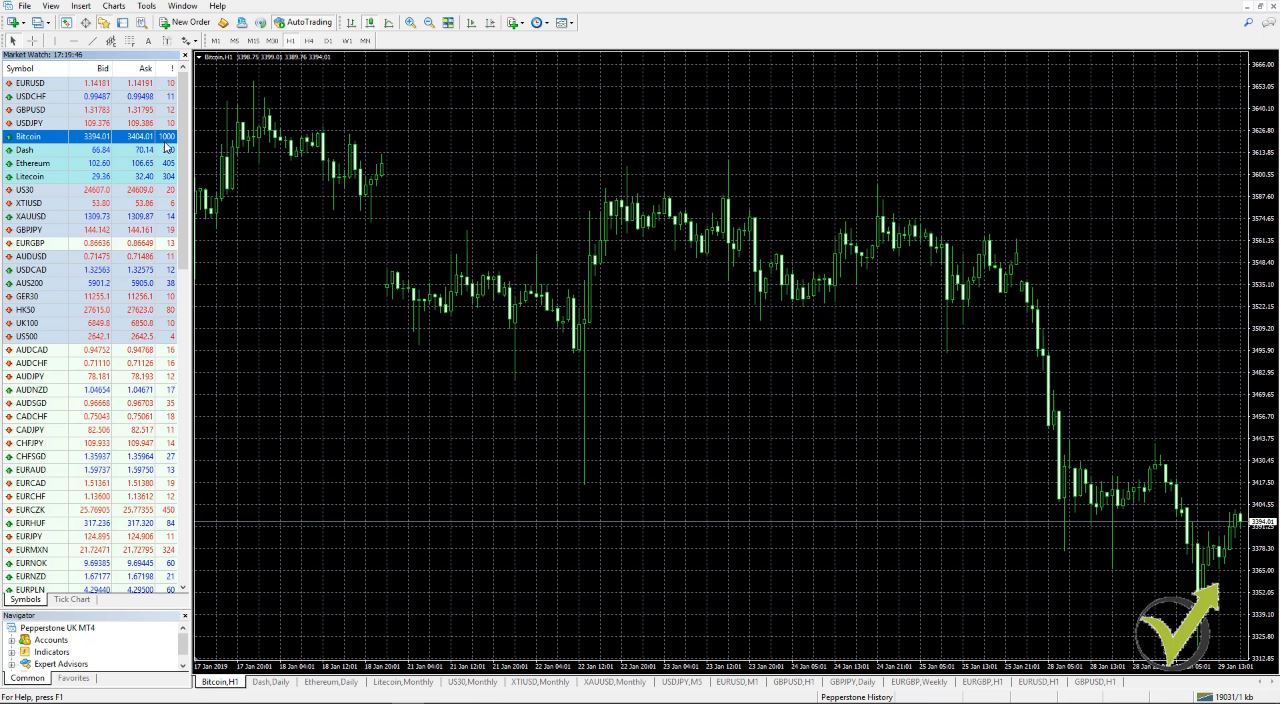Expand Expert Advisors in the Navigator
Viewport: 1281px width, 708px height.
[x=11, y=664]
